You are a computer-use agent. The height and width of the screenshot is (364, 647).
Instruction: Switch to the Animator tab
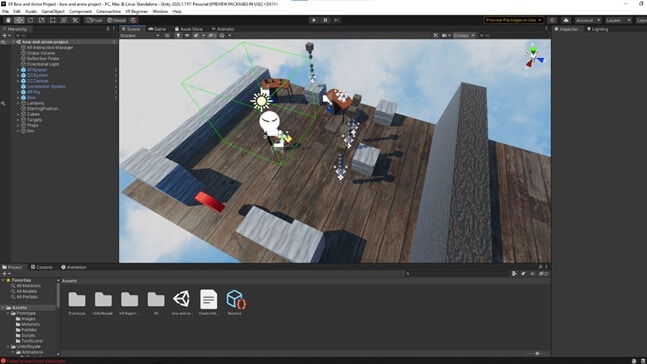click(223, 29)
